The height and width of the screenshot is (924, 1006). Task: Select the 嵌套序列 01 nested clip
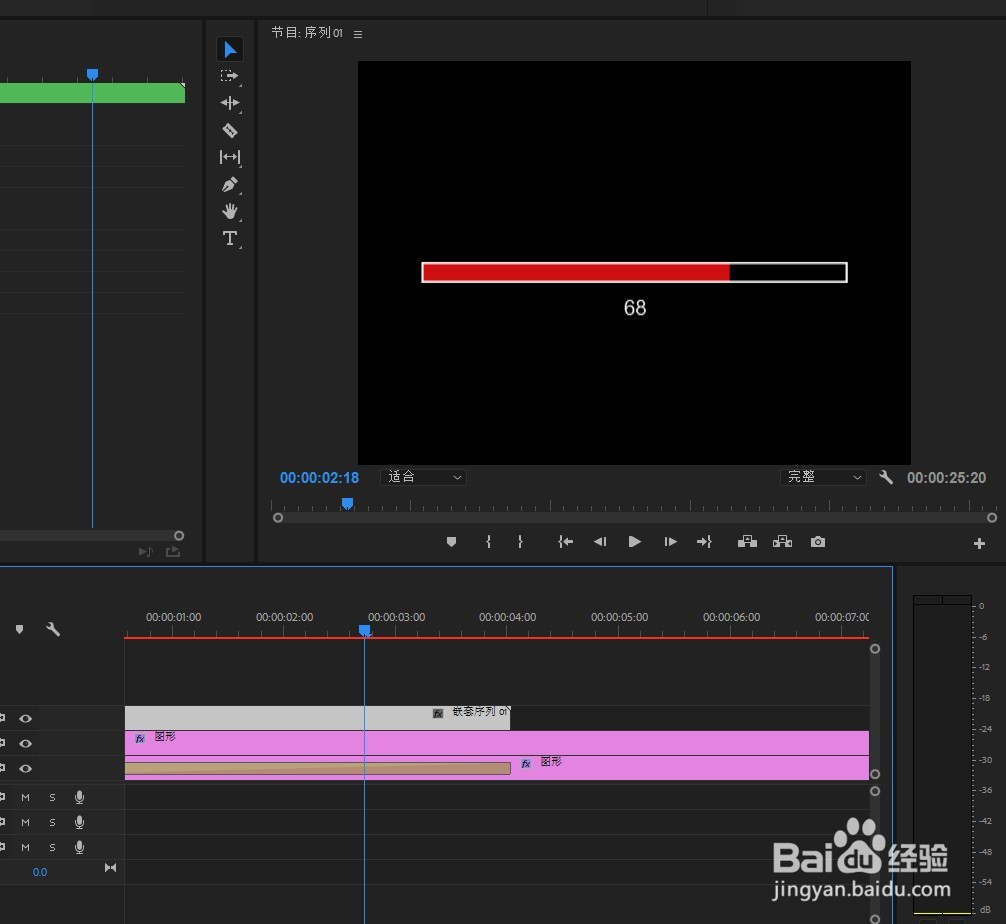[317, 718]
